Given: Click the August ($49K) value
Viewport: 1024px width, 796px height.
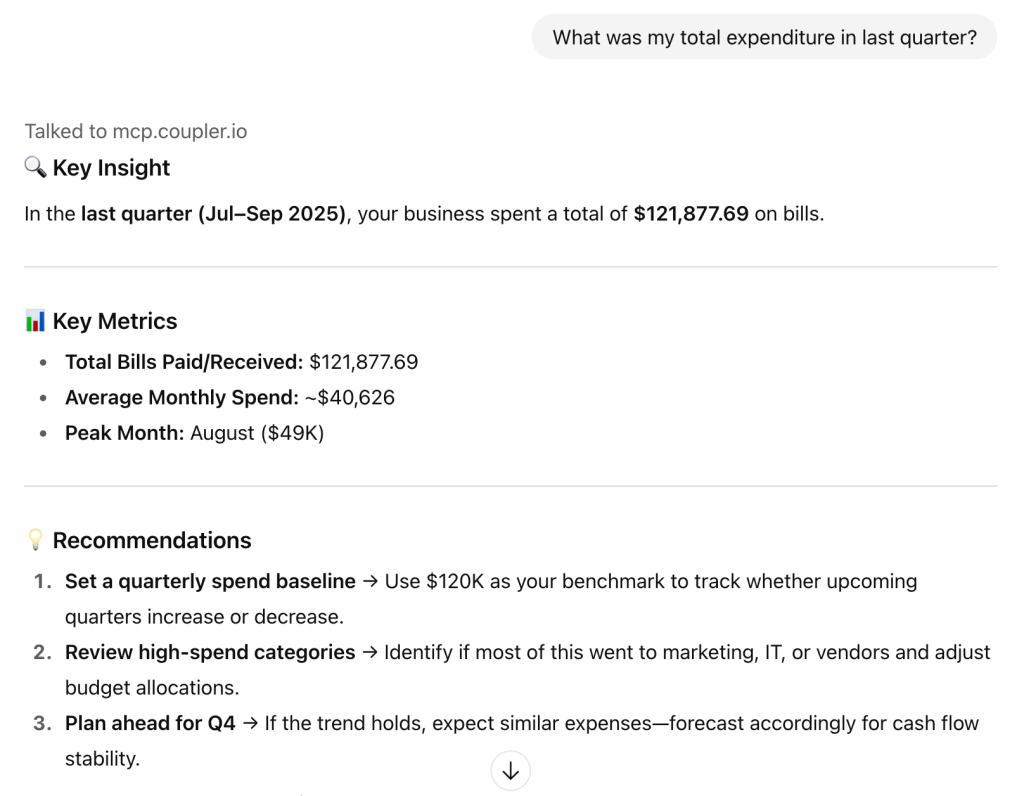Looking at the screenshot, I should pos(257,434).
